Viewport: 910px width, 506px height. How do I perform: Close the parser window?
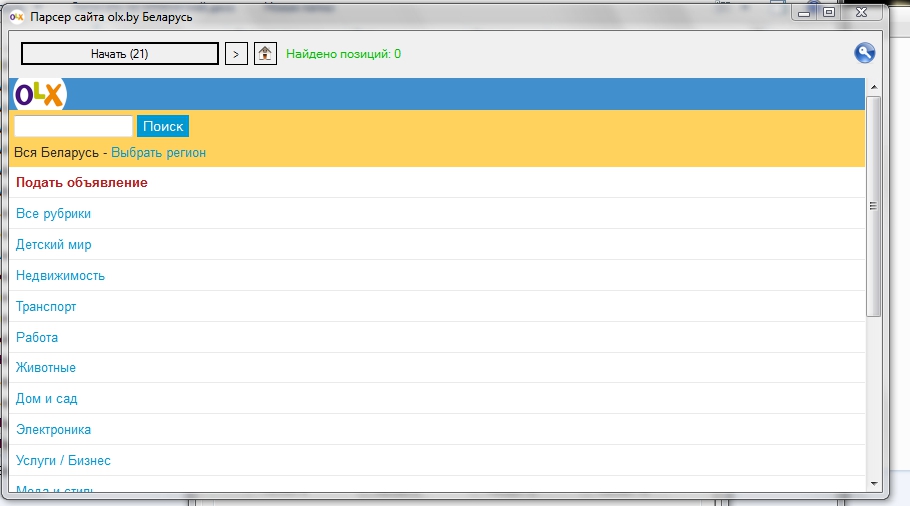(861, 12)
